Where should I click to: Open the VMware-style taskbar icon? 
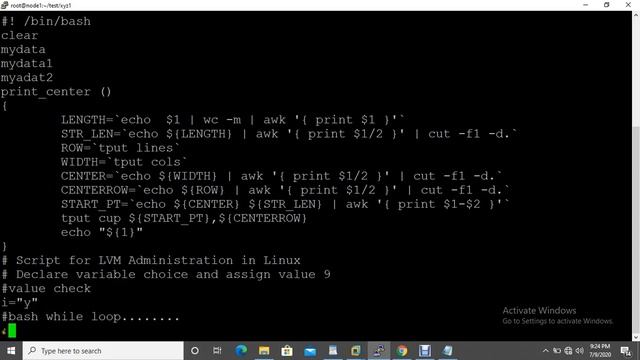356,351
